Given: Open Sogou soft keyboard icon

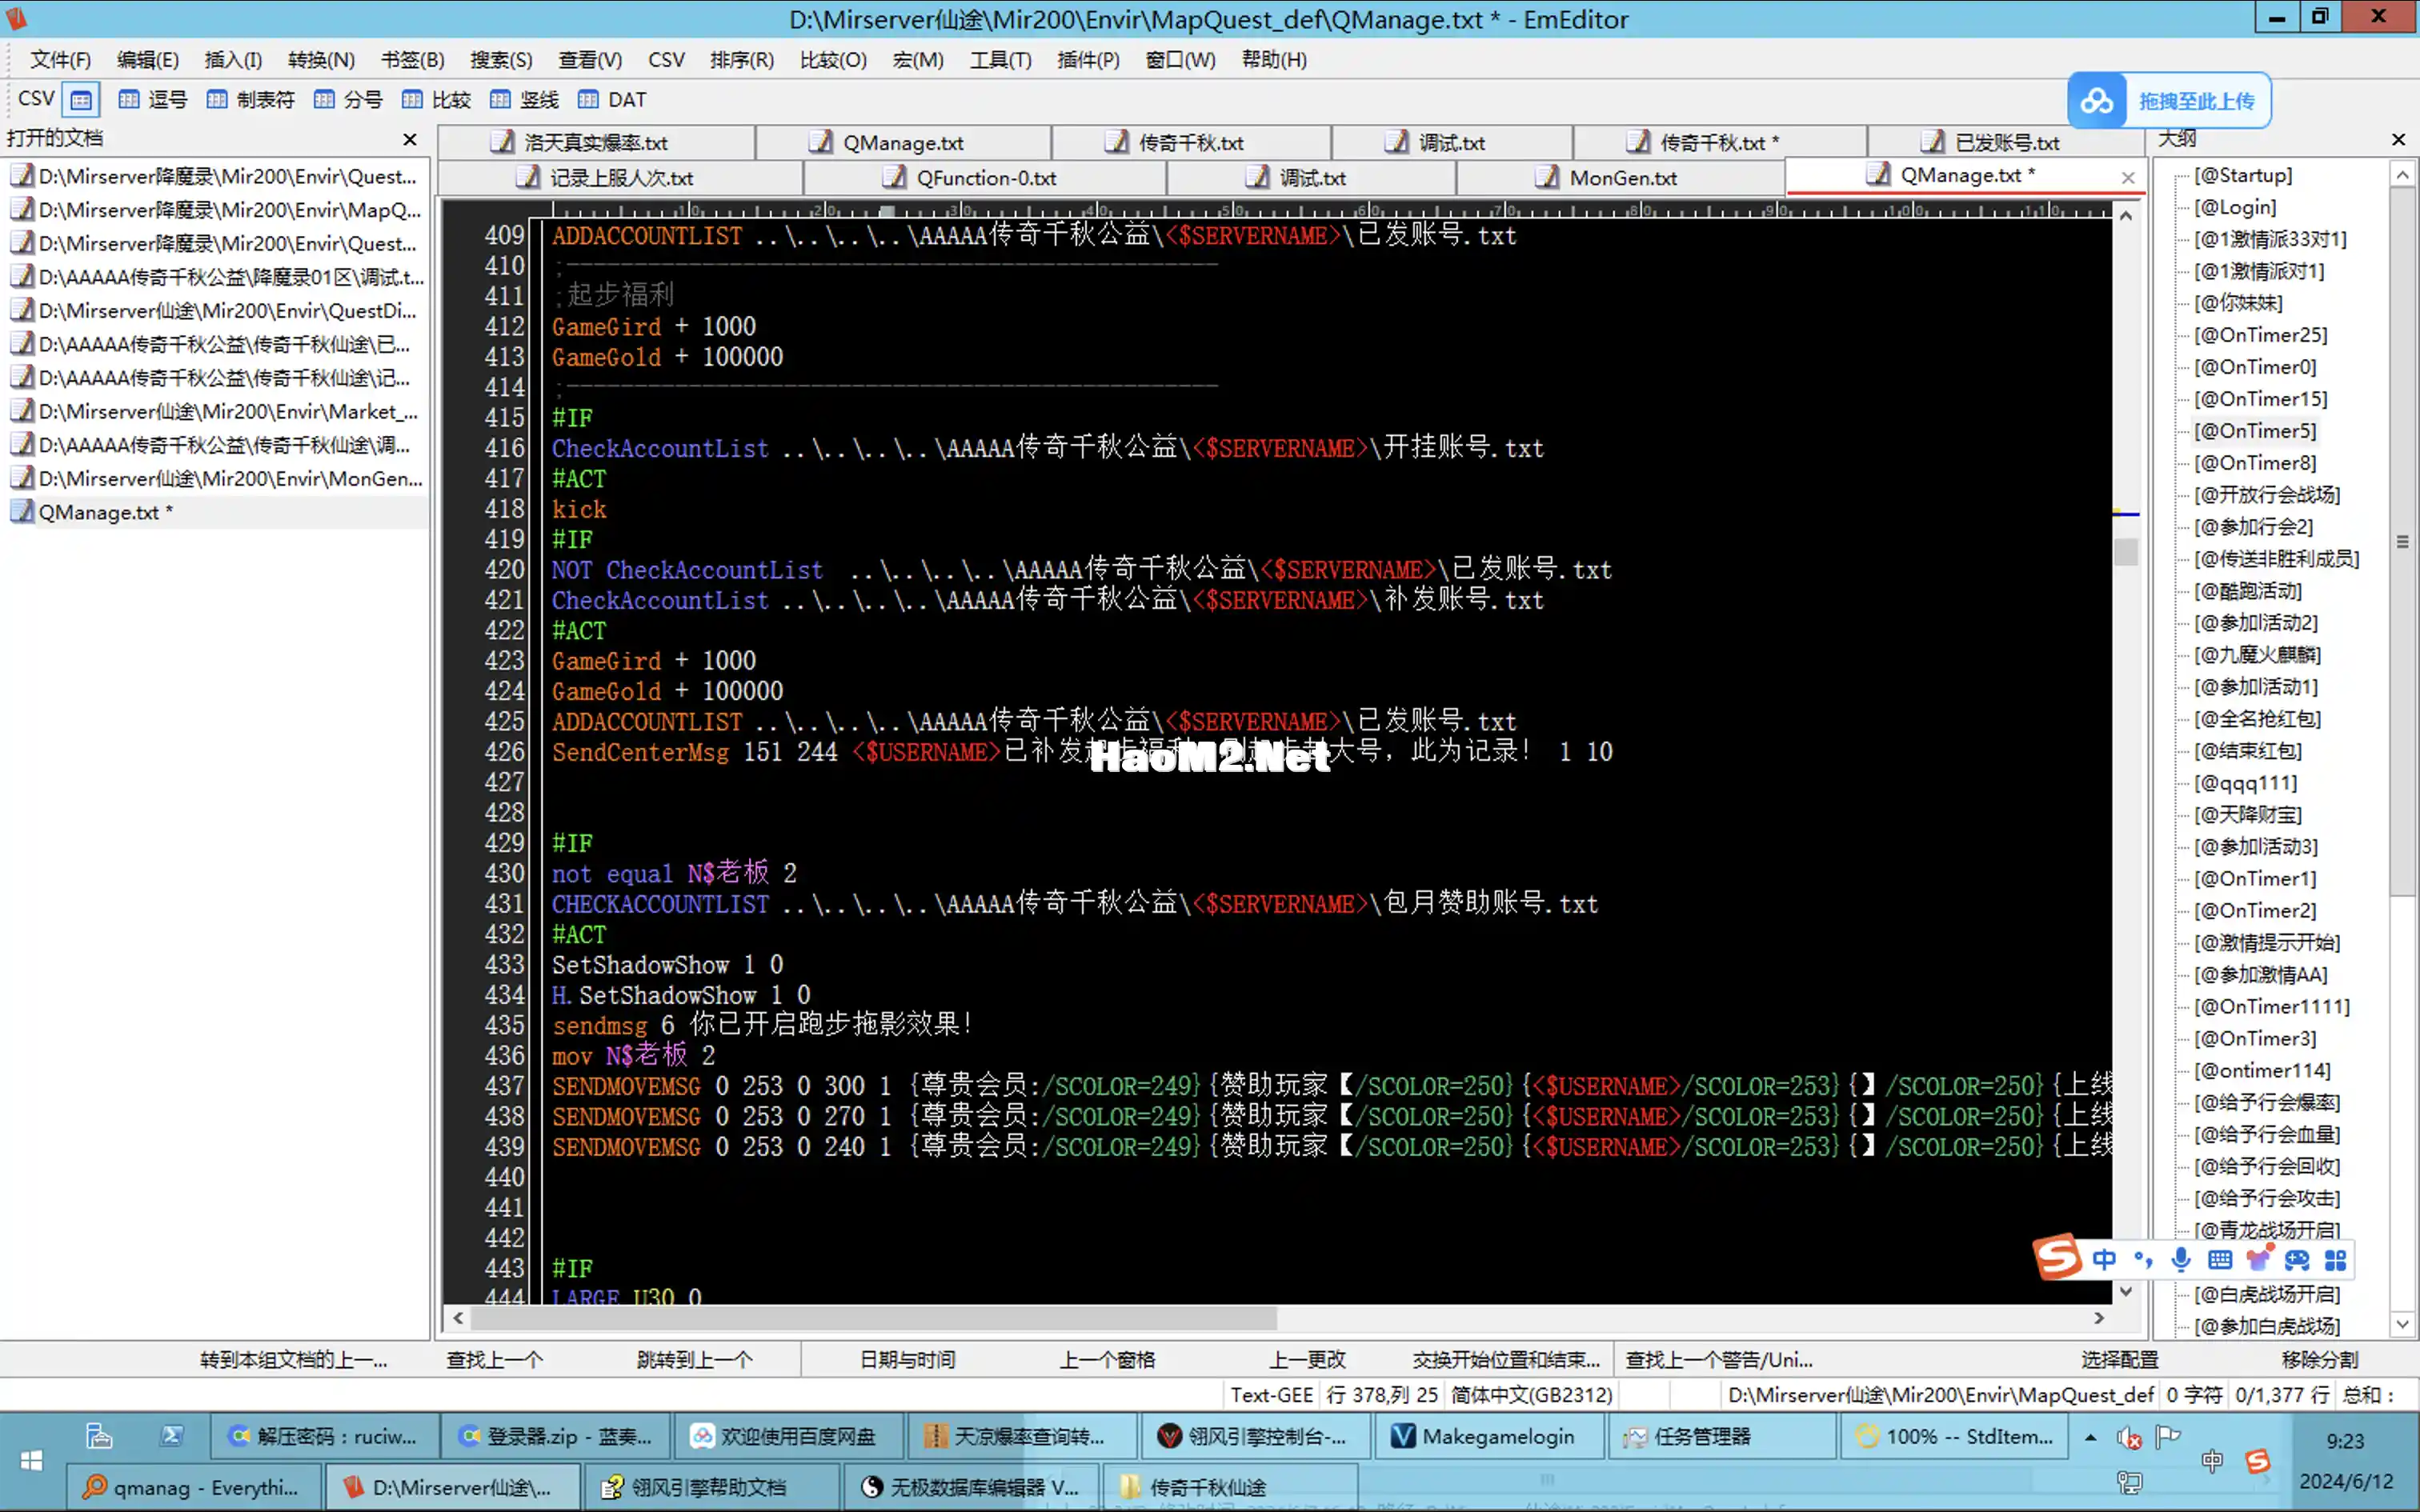Looking at the screenshot, I should coord(2220,1260).
